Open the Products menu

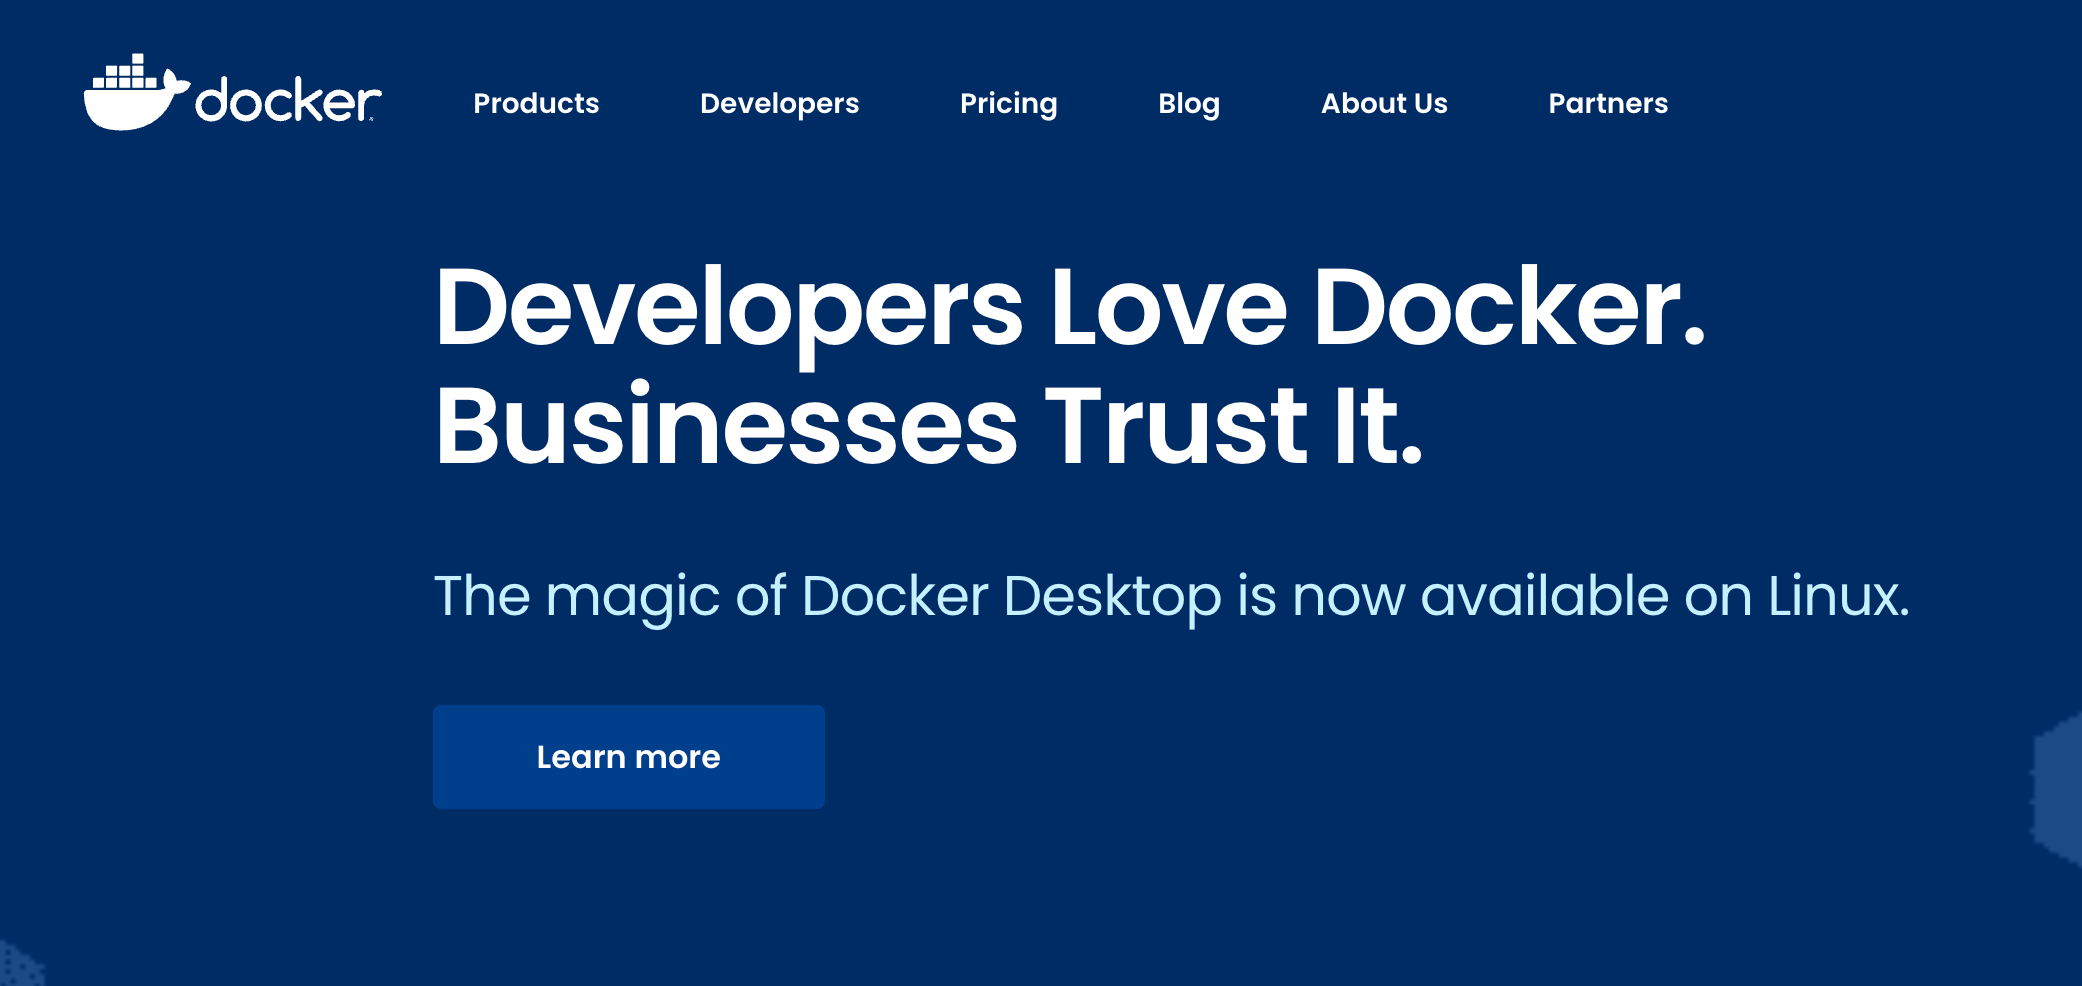[536, 103]
